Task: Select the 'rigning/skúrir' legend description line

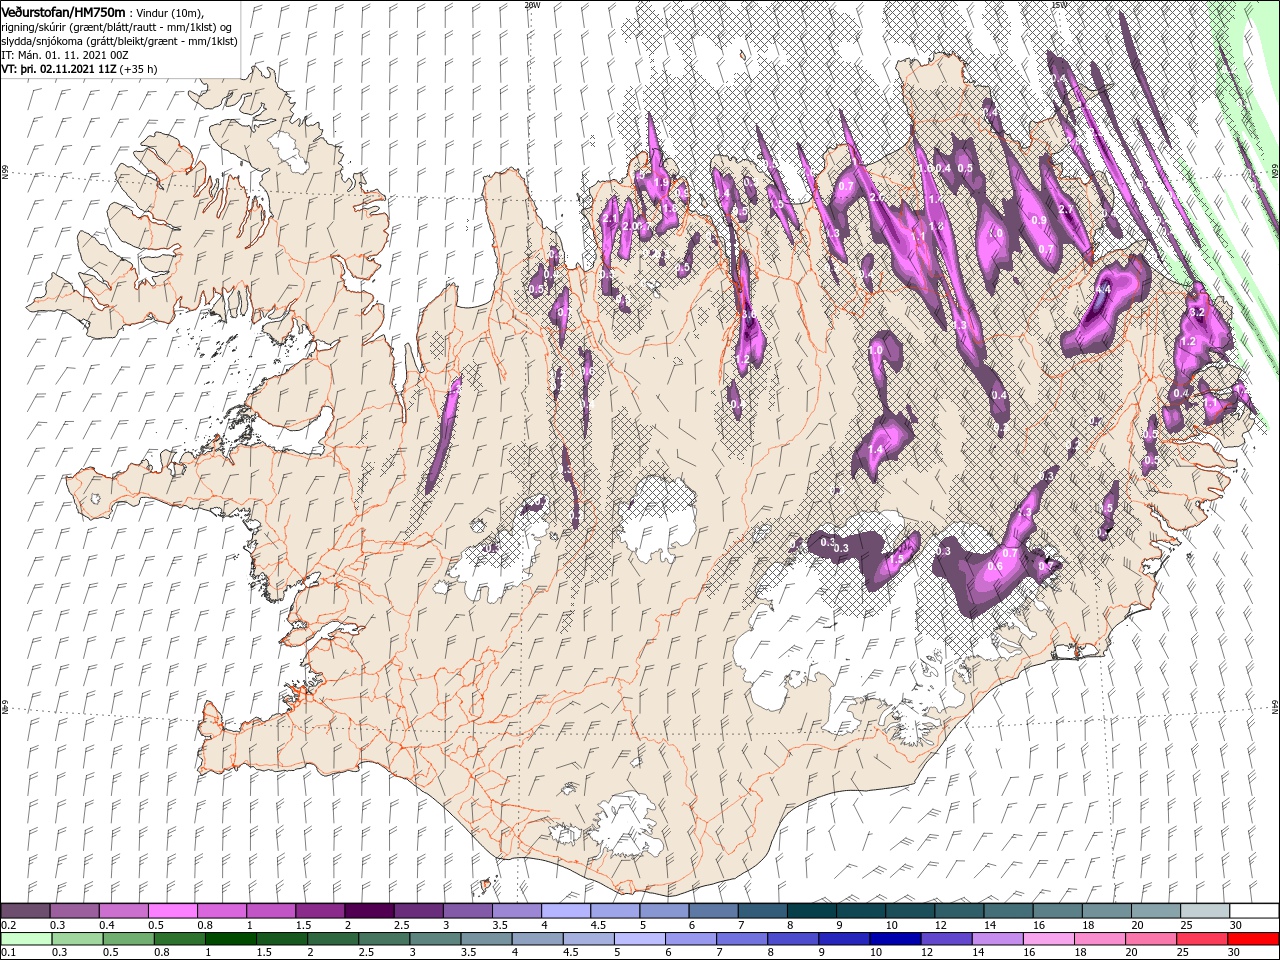Action: click(118, 26)
